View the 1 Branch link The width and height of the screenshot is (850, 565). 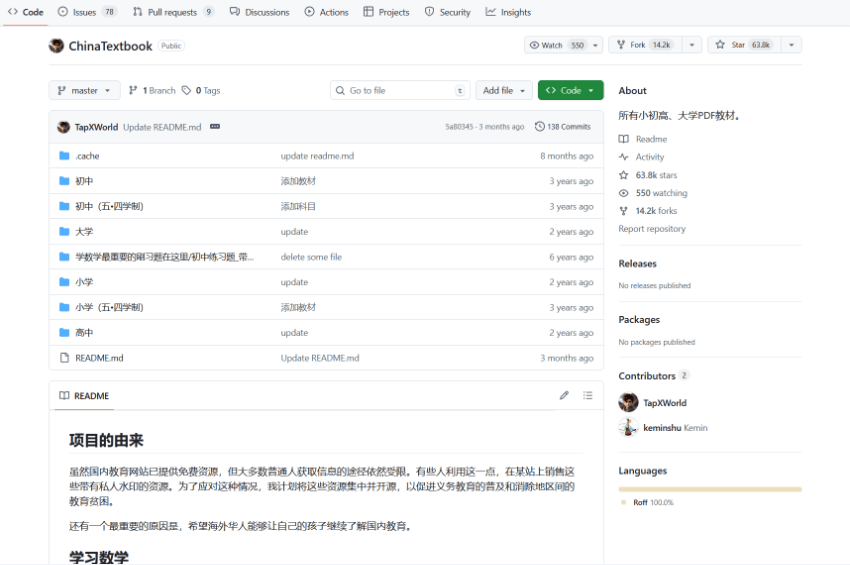[x=152, y=91]
